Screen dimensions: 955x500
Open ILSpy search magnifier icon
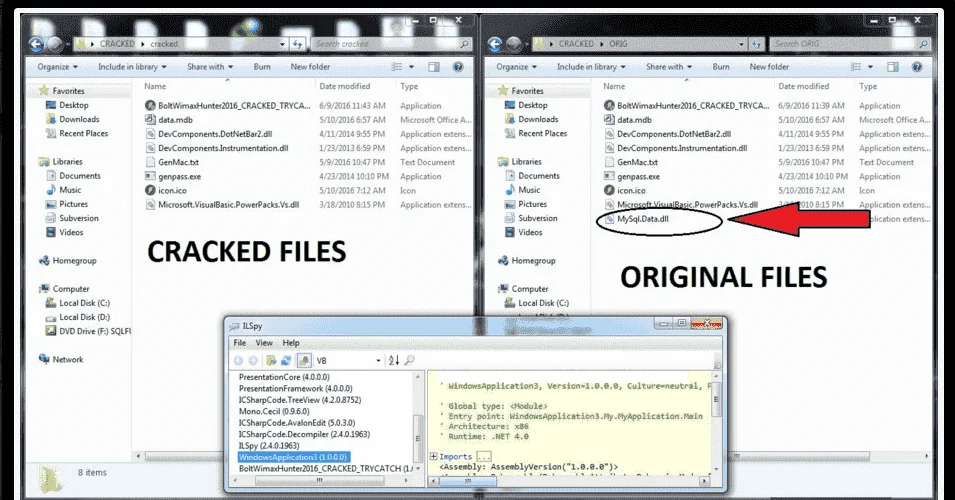409,361
